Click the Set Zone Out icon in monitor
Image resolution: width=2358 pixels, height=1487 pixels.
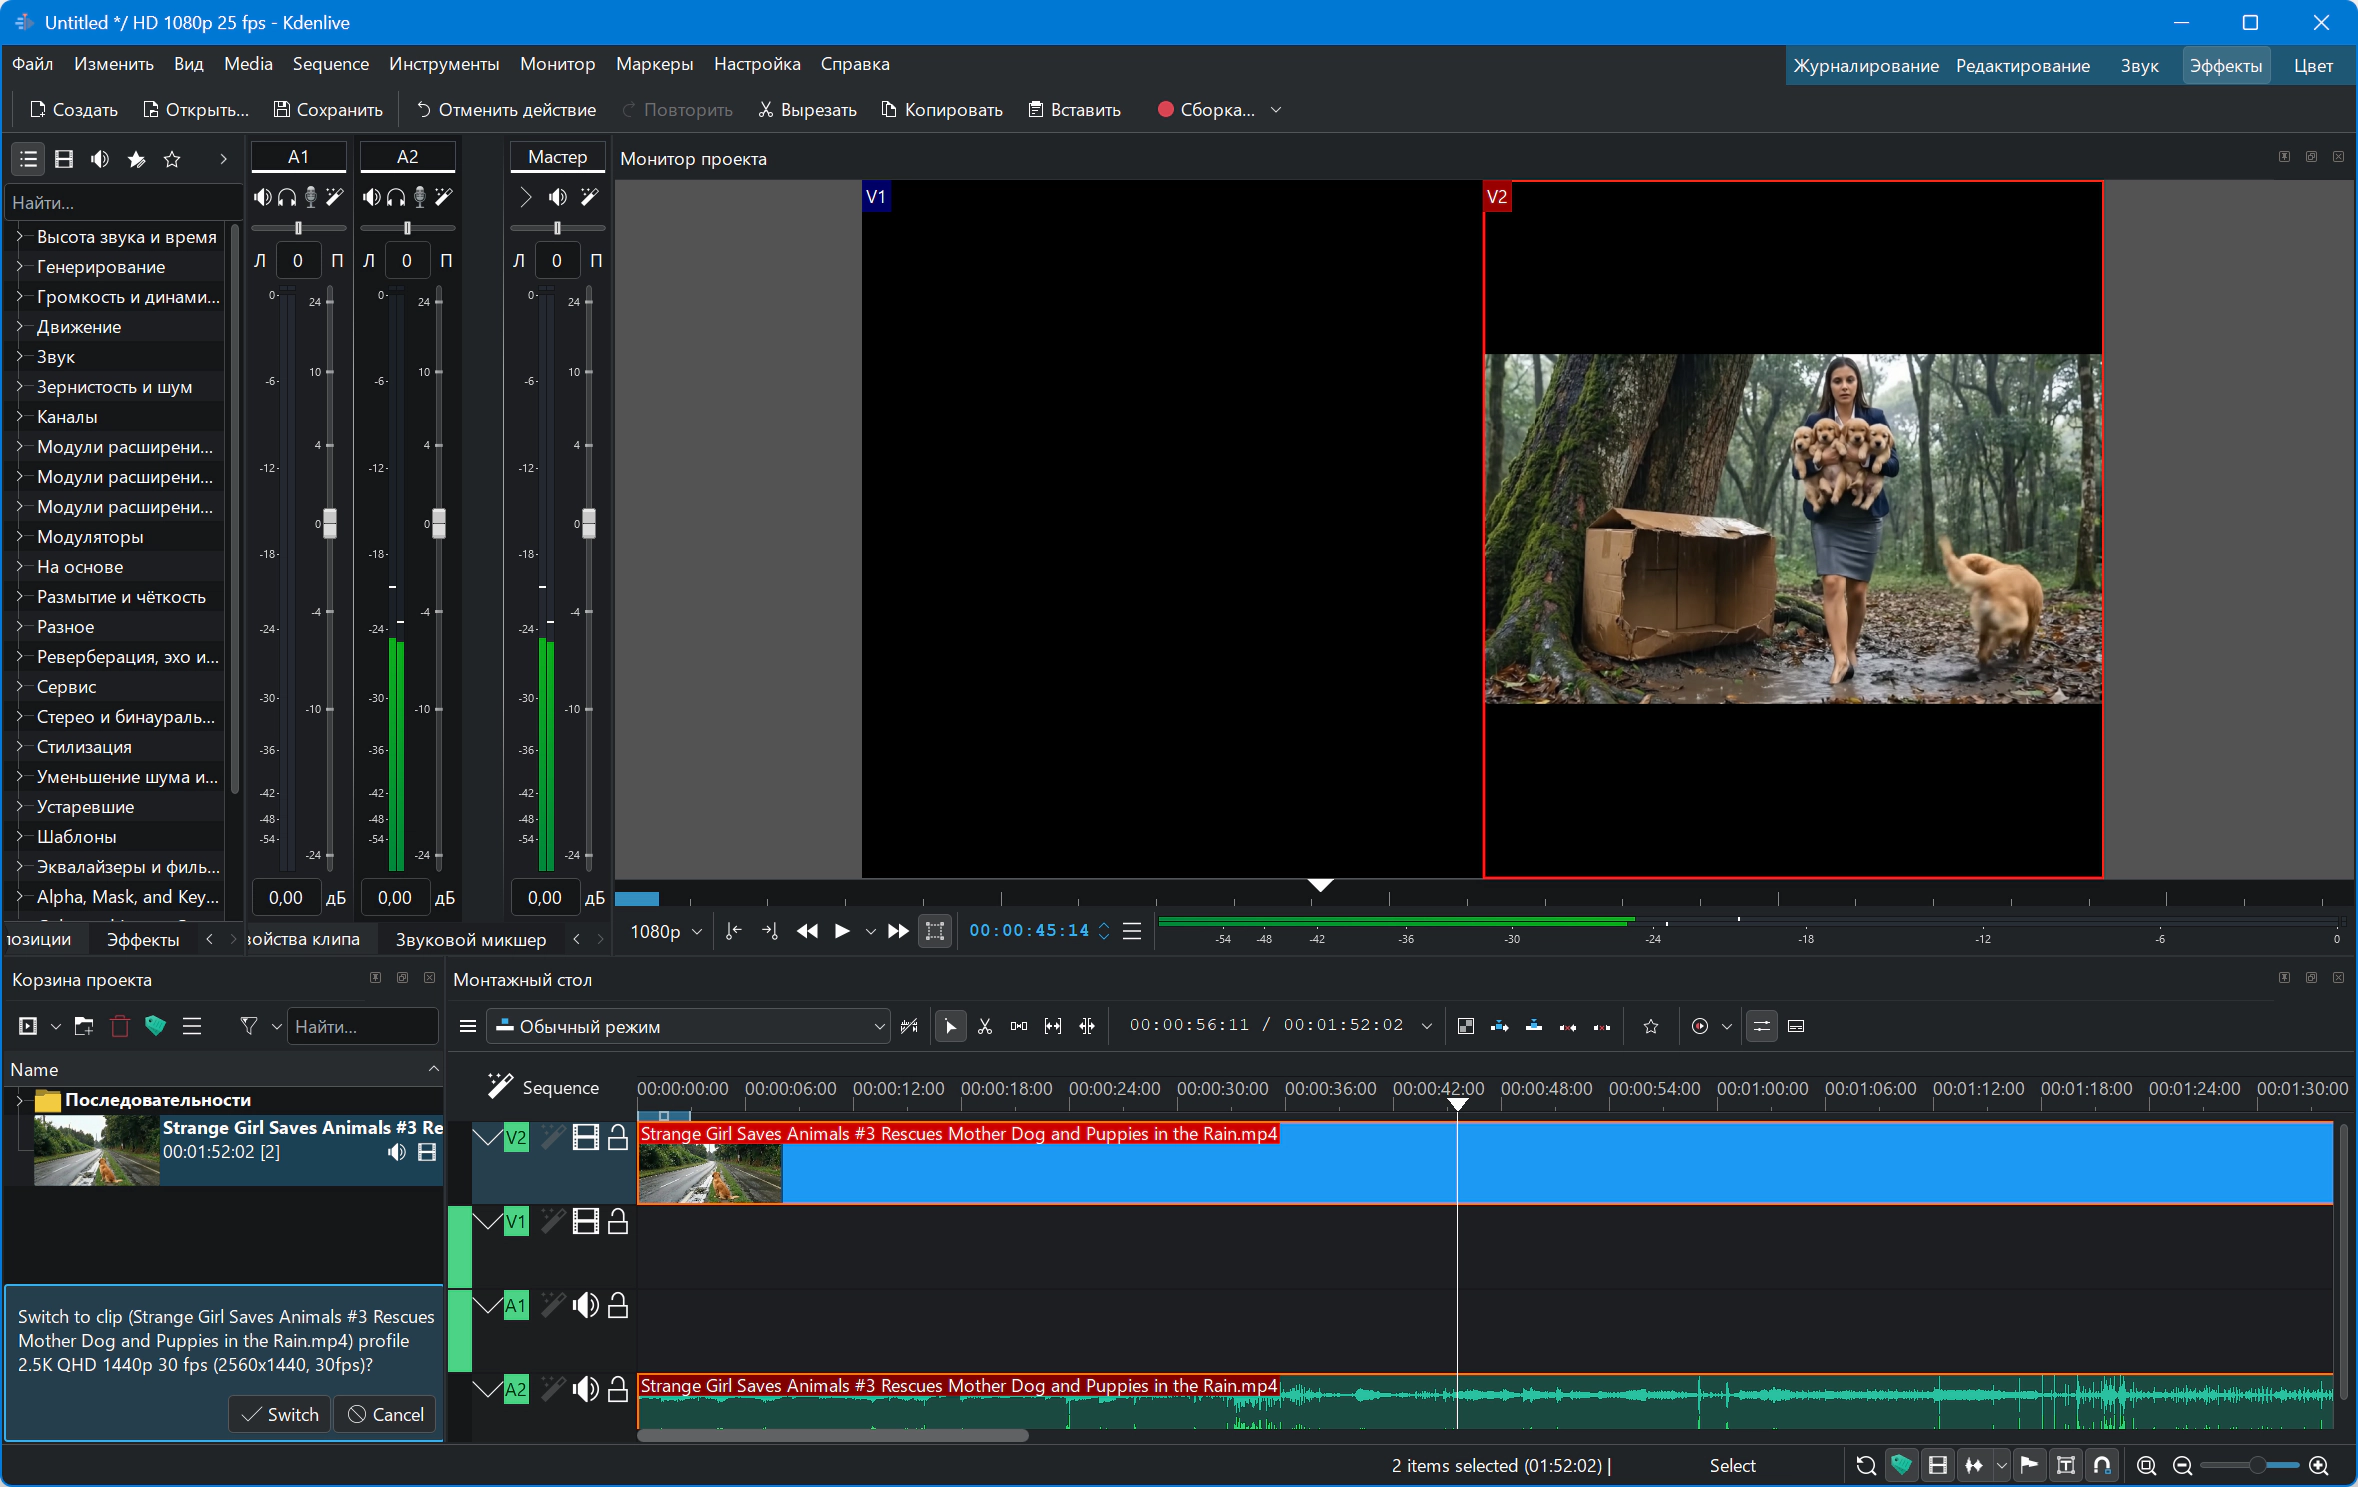point(770,931)
